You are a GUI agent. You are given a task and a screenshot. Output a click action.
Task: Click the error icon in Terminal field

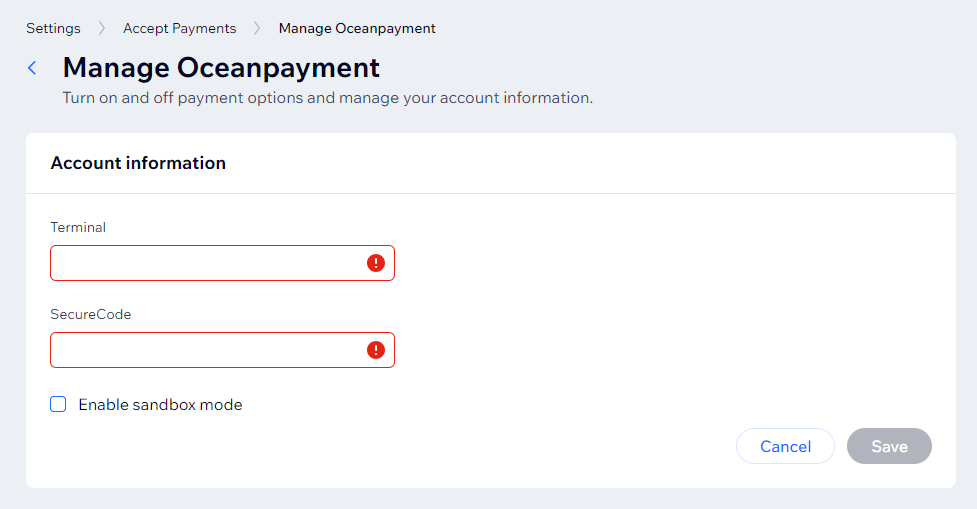tap(375, 263)
